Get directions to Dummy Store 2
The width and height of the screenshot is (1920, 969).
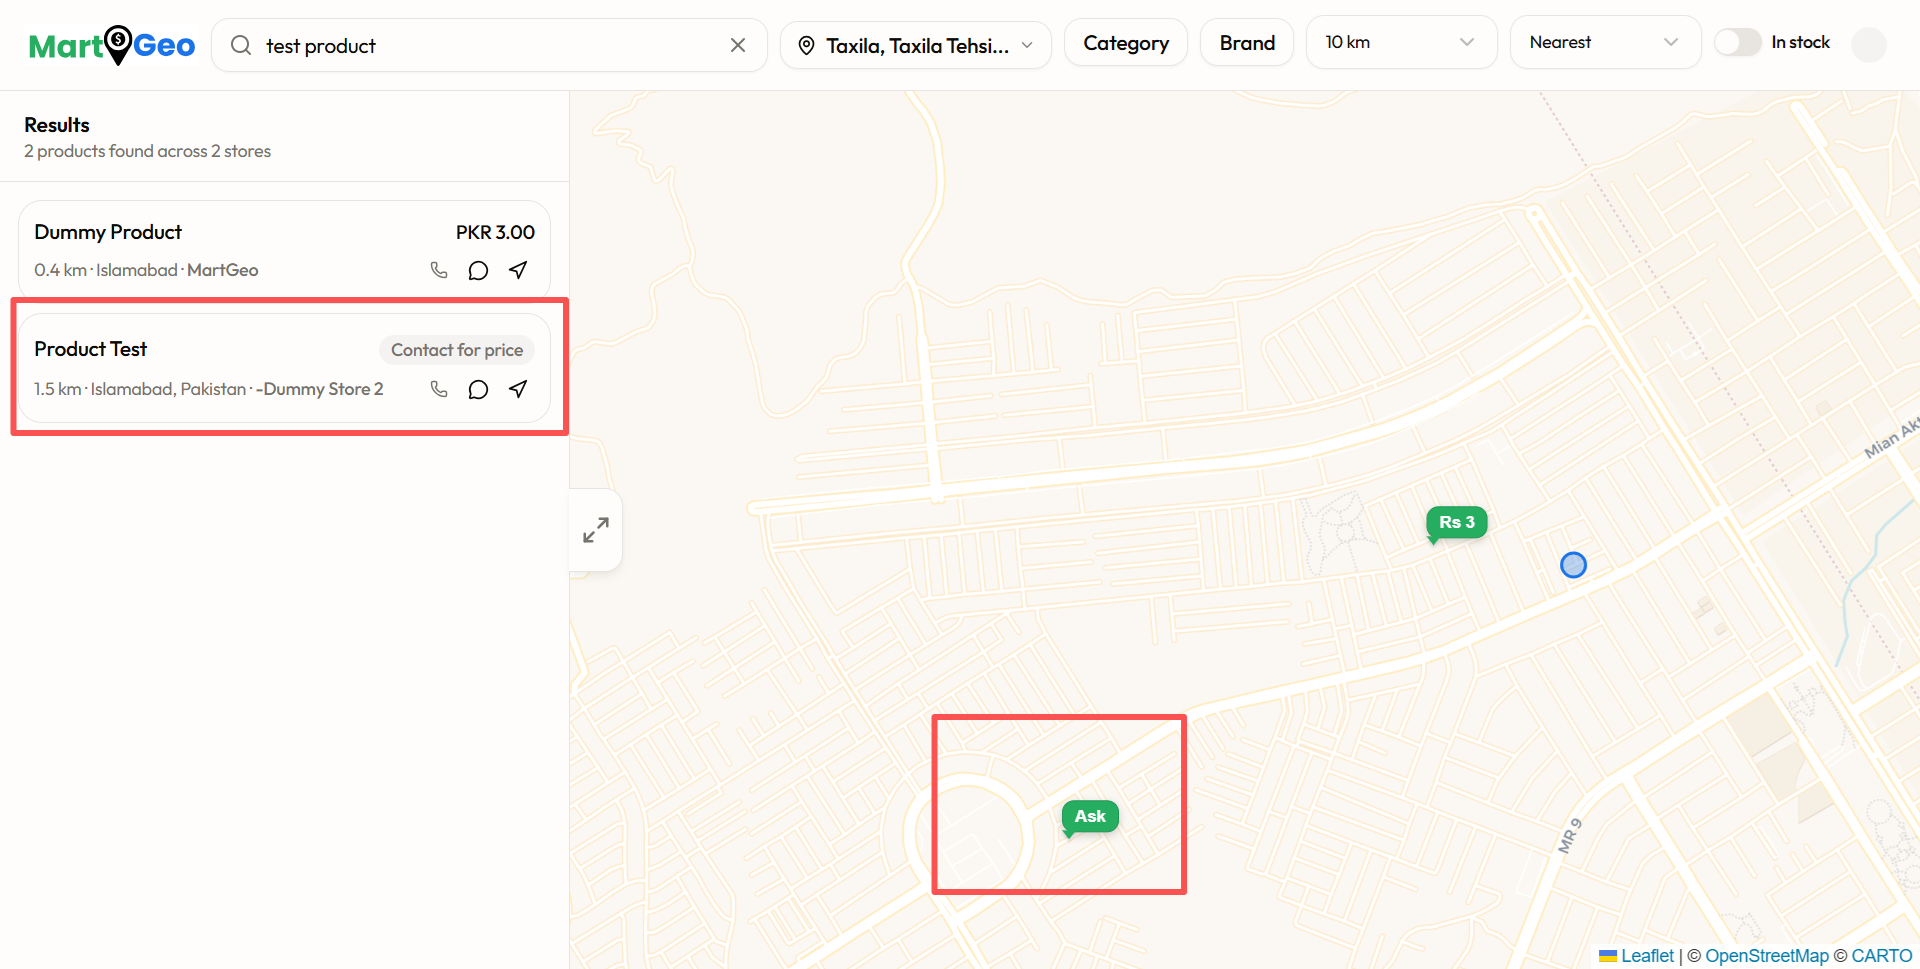pos(518,389)
